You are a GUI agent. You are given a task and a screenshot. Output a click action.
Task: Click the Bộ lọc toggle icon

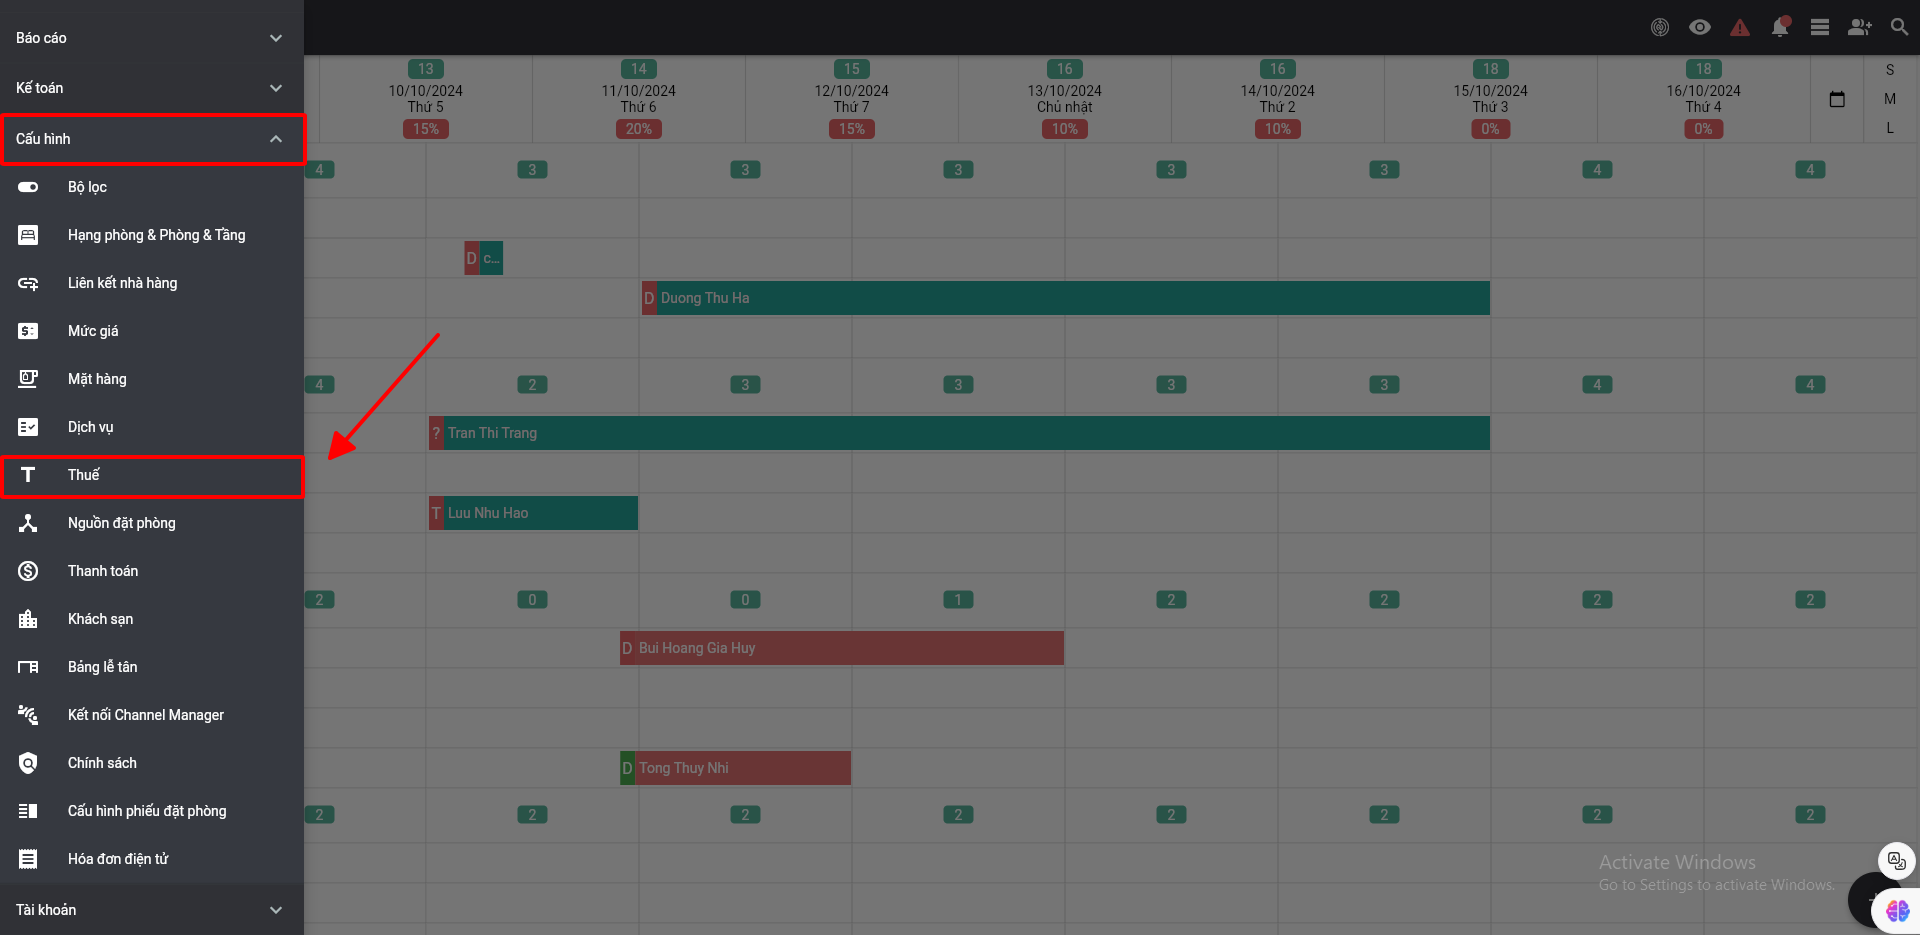[28, 187]
